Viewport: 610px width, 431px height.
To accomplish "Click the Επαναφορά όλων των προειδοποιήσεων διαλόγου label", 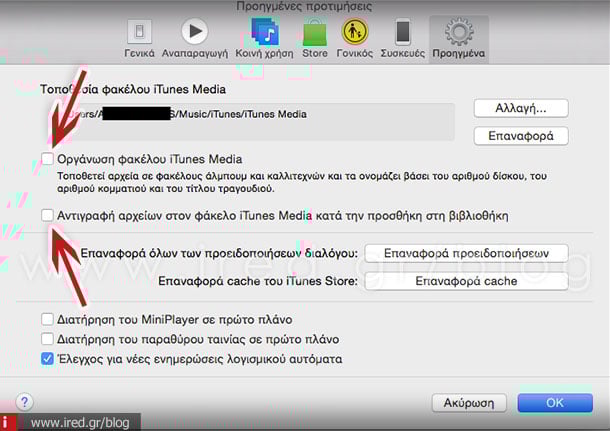I will point(219,253).
